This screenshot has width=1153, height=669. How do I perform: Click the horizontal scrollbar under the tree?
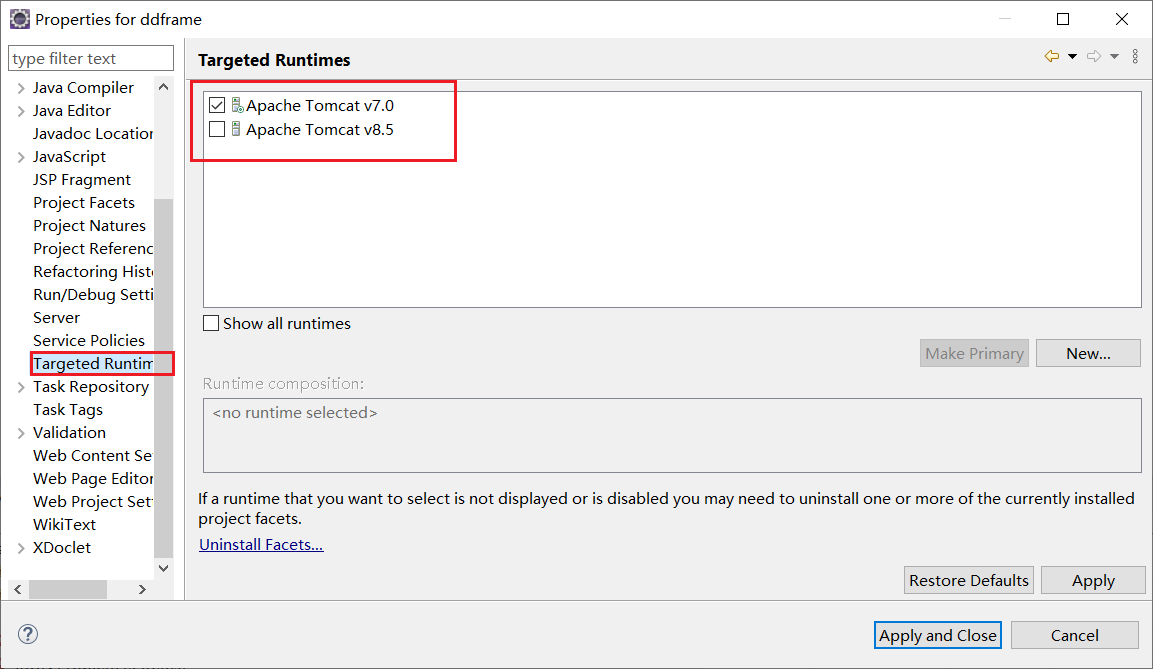pos(70,590)
